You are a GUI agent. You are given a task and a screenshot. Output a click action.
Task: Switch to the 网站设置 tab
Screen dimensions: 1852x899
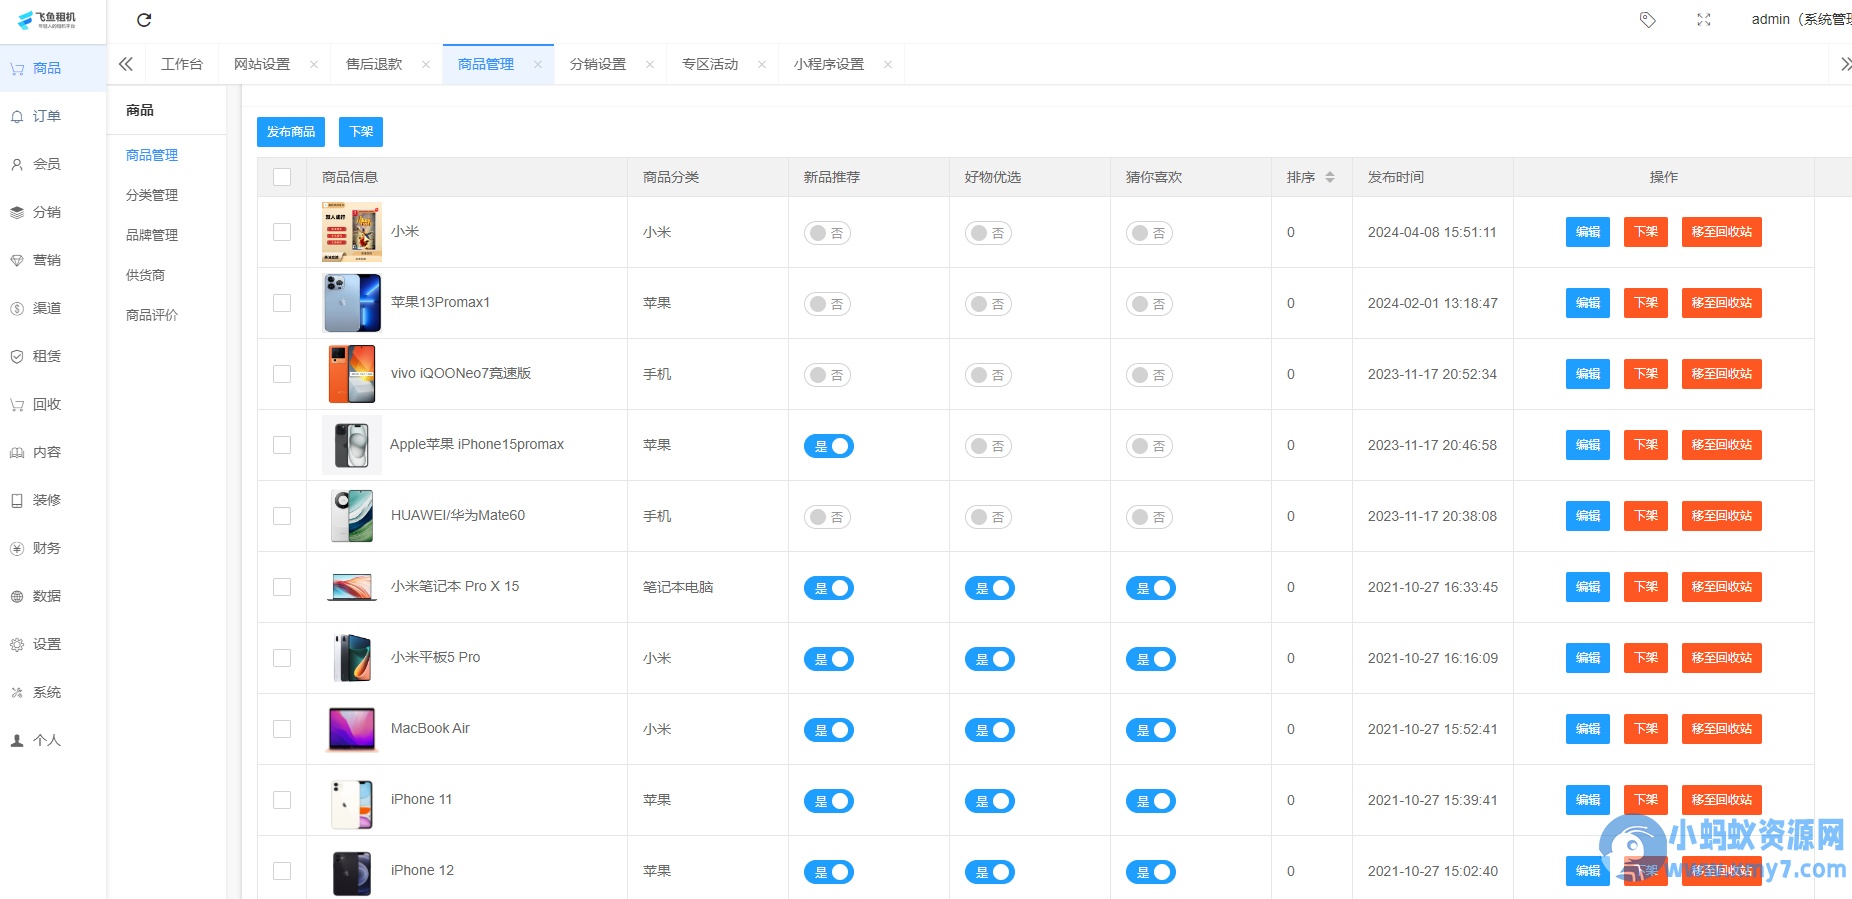[x=262, y=64]
